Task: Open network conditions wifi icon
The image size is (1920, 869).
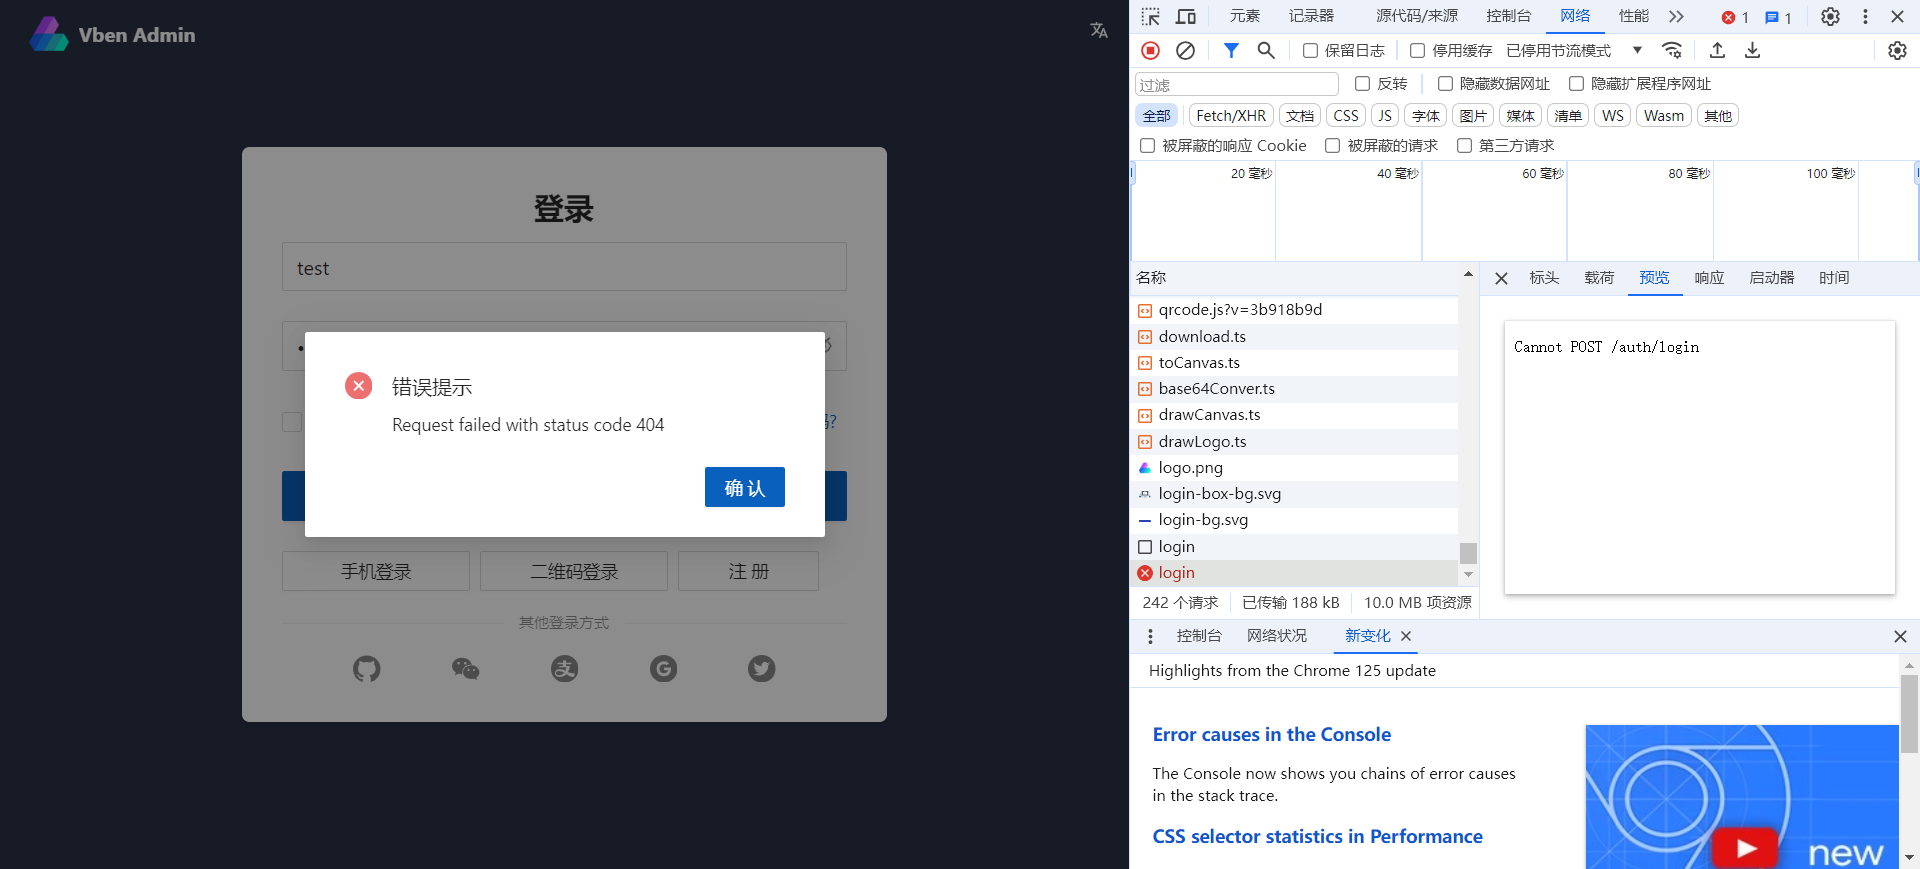Action: click(x=1672, y=50)
